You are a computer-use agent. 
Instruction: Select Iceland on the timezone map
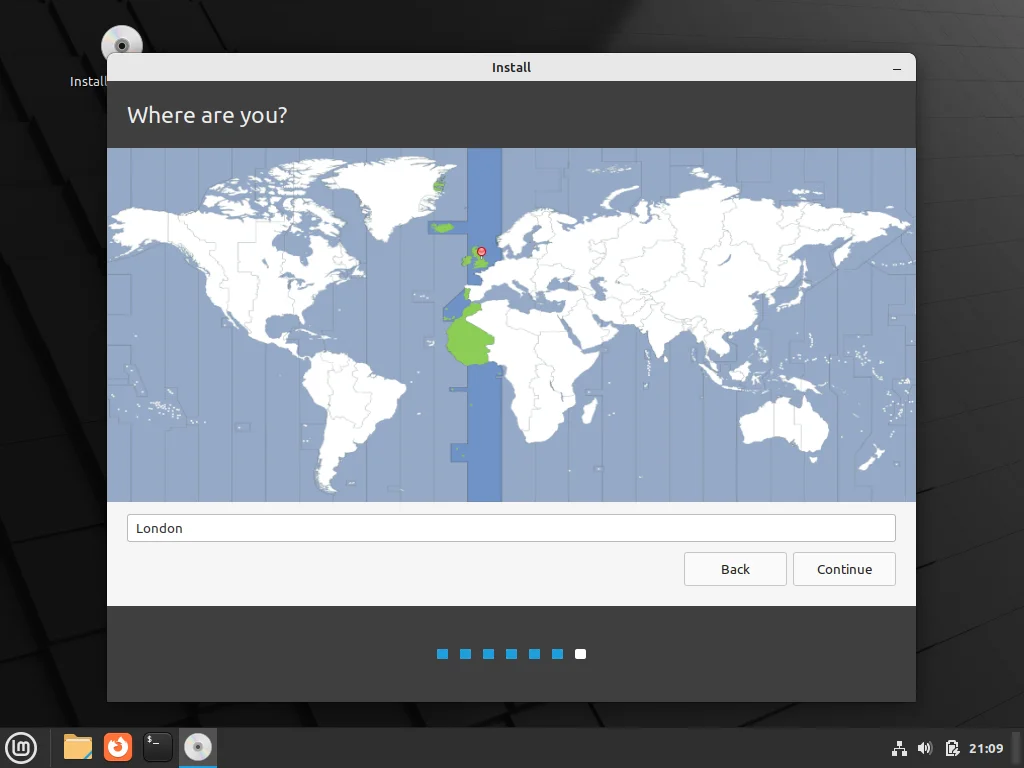(443, 227)
